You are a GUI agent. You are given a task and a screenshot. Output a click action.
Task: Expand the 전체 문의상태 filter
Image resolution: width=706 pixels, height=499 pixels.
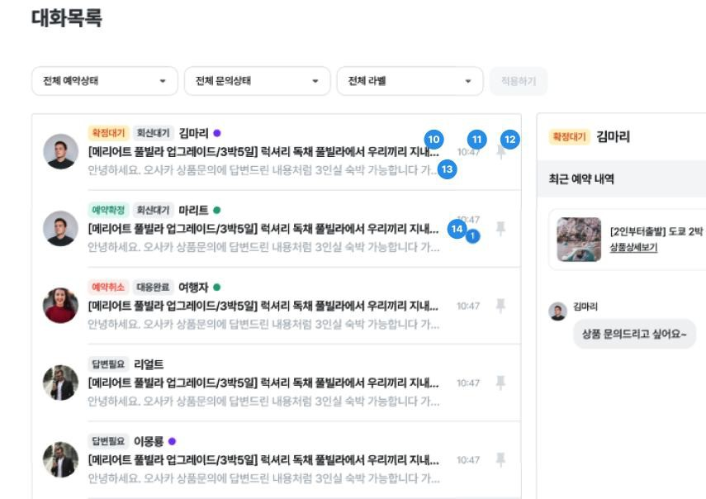point(257,81)
